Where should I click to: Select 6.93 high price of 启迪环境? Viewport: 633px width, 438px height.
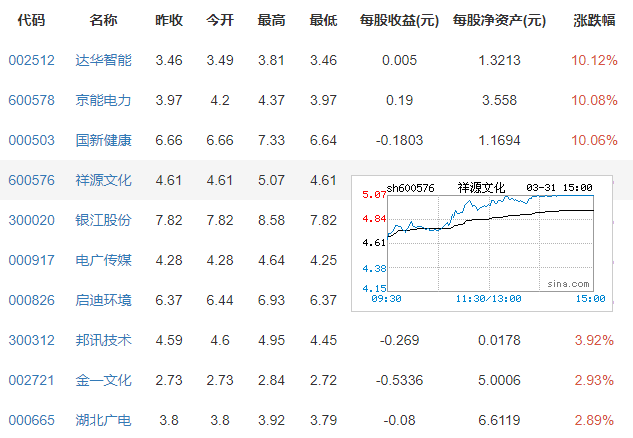point(272,300)
